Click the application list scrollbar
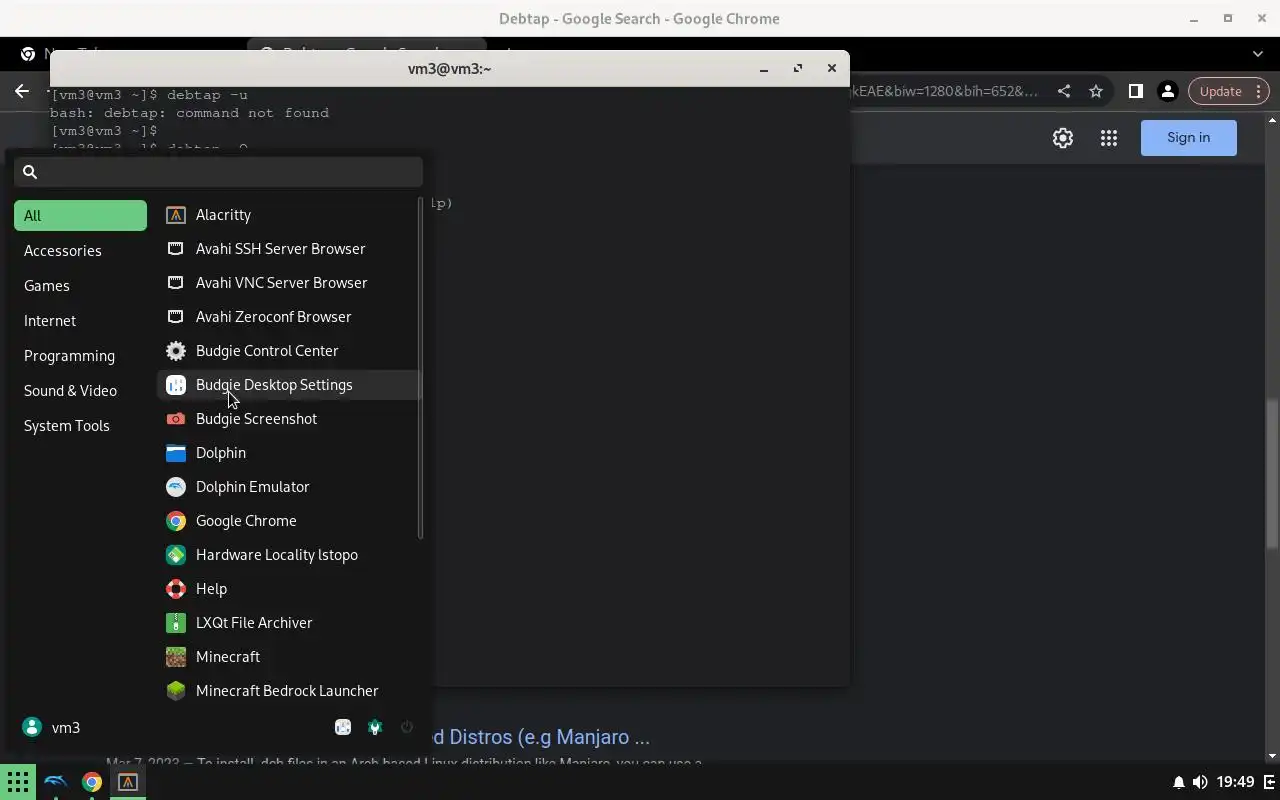This screenshot has height=800, width=1280. [420, 370]
